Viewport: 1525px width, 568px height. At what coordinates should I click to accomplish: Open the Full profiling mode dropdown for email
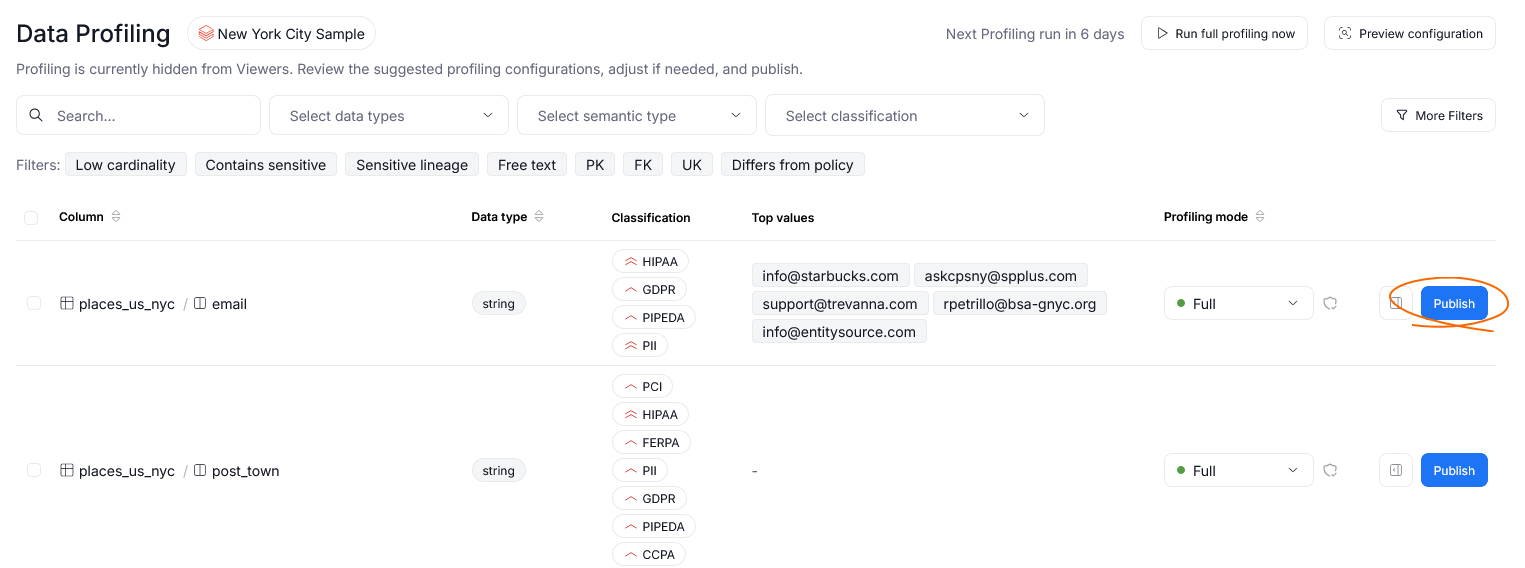click(1239, 303)
